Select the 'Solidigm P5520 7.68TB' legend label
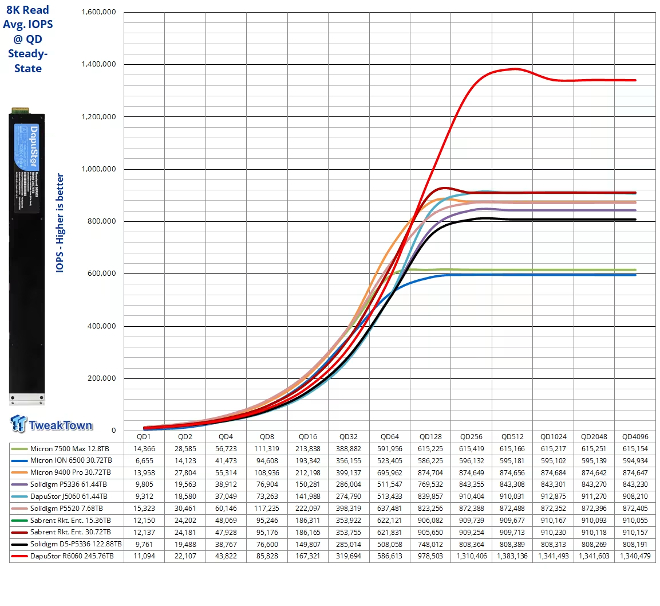Image resolution: width=660 pixels, height=606 pixels. coord(67,508)
